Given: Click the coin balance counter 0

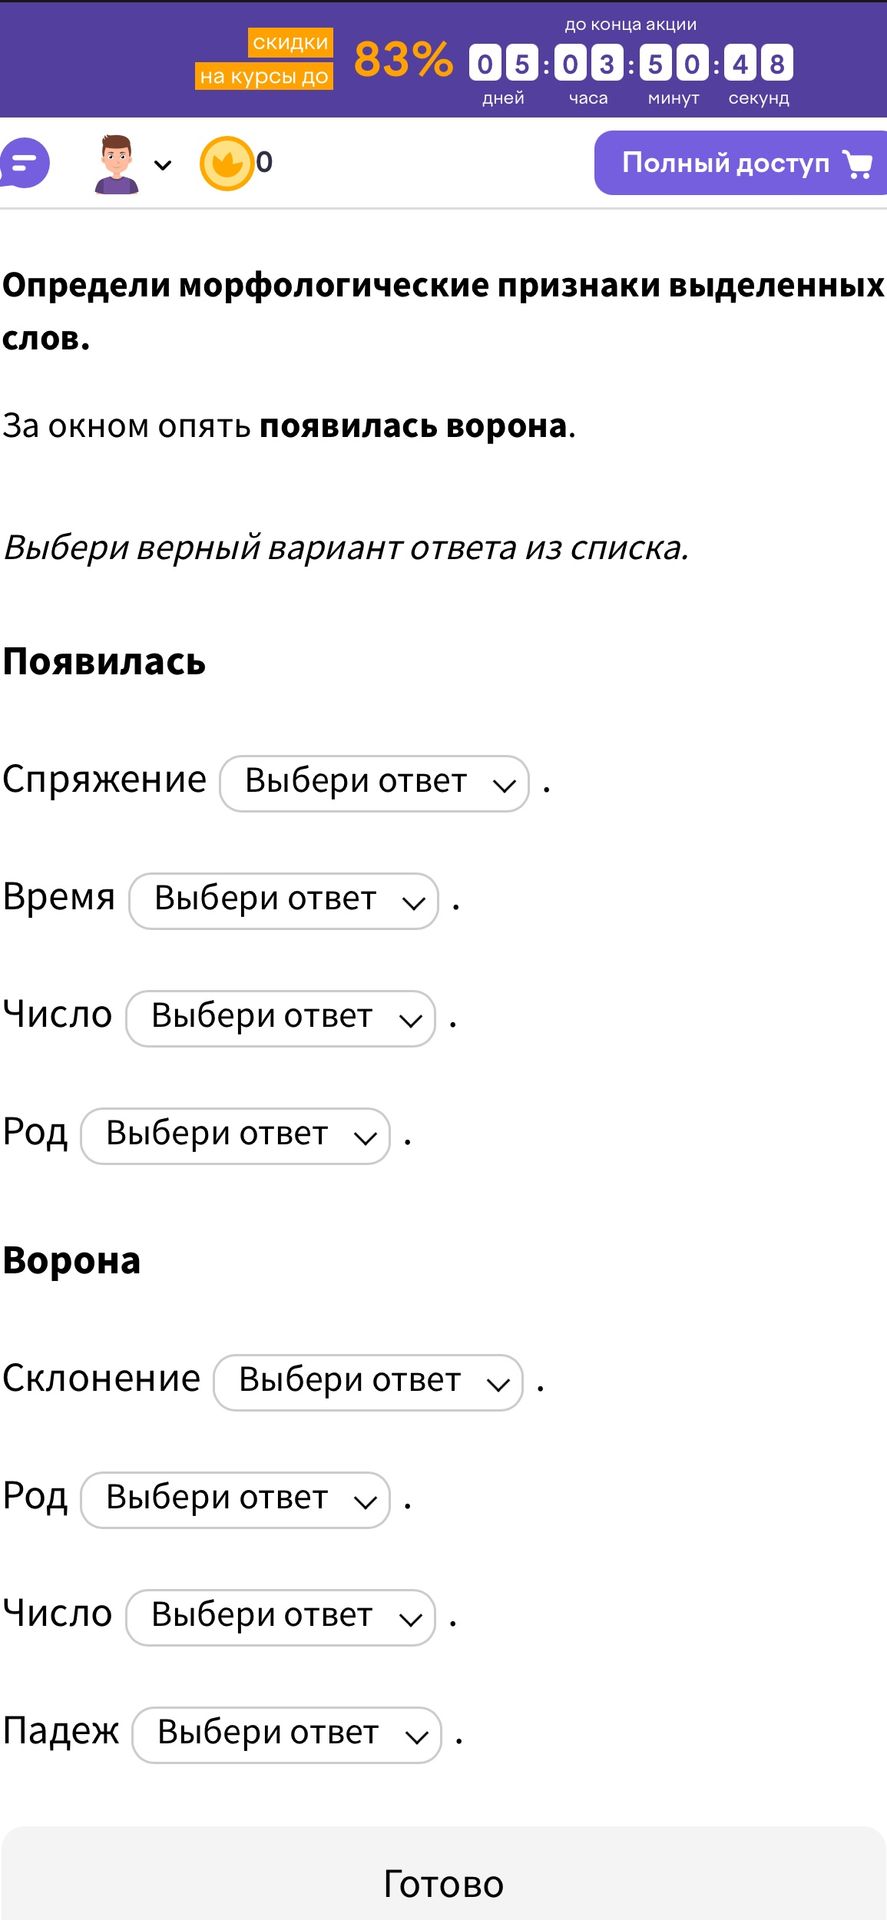Looking at the screenshot, I should click(x=264, y=162).
